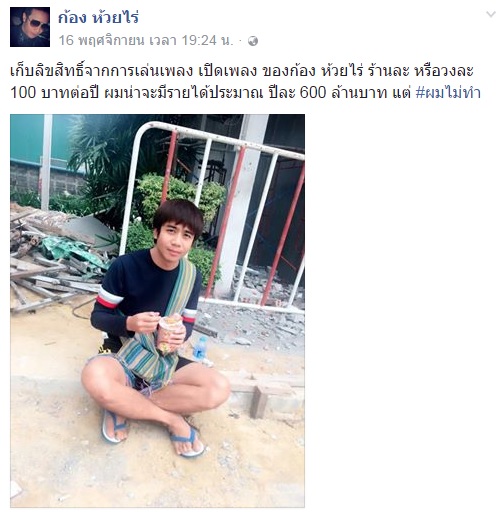This screenshot has height=519, width=496.
Task: Follow the #ผมไม่ทำ hashtag
Action: coord(448,93)
